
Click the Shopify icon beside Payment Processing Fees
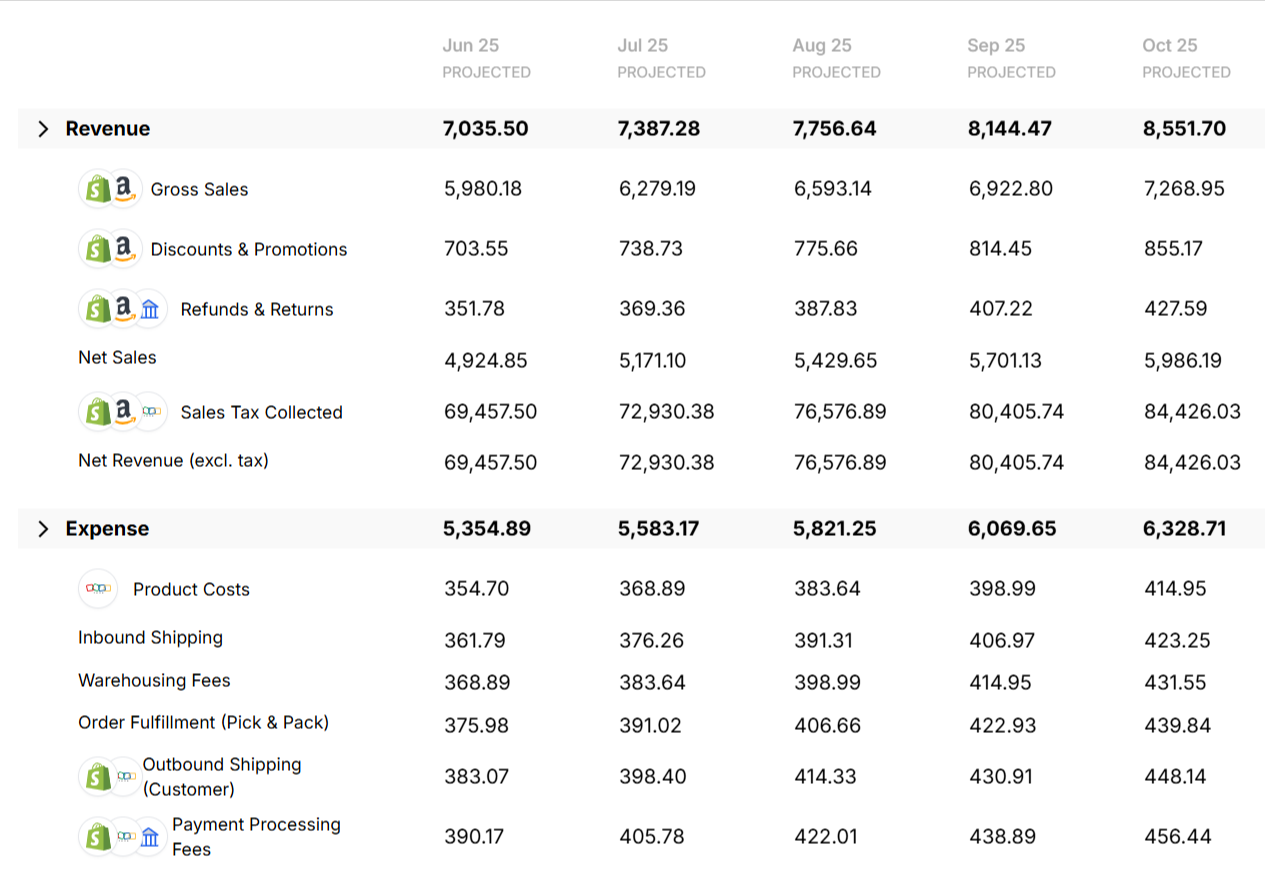click(x=97, y=837)
